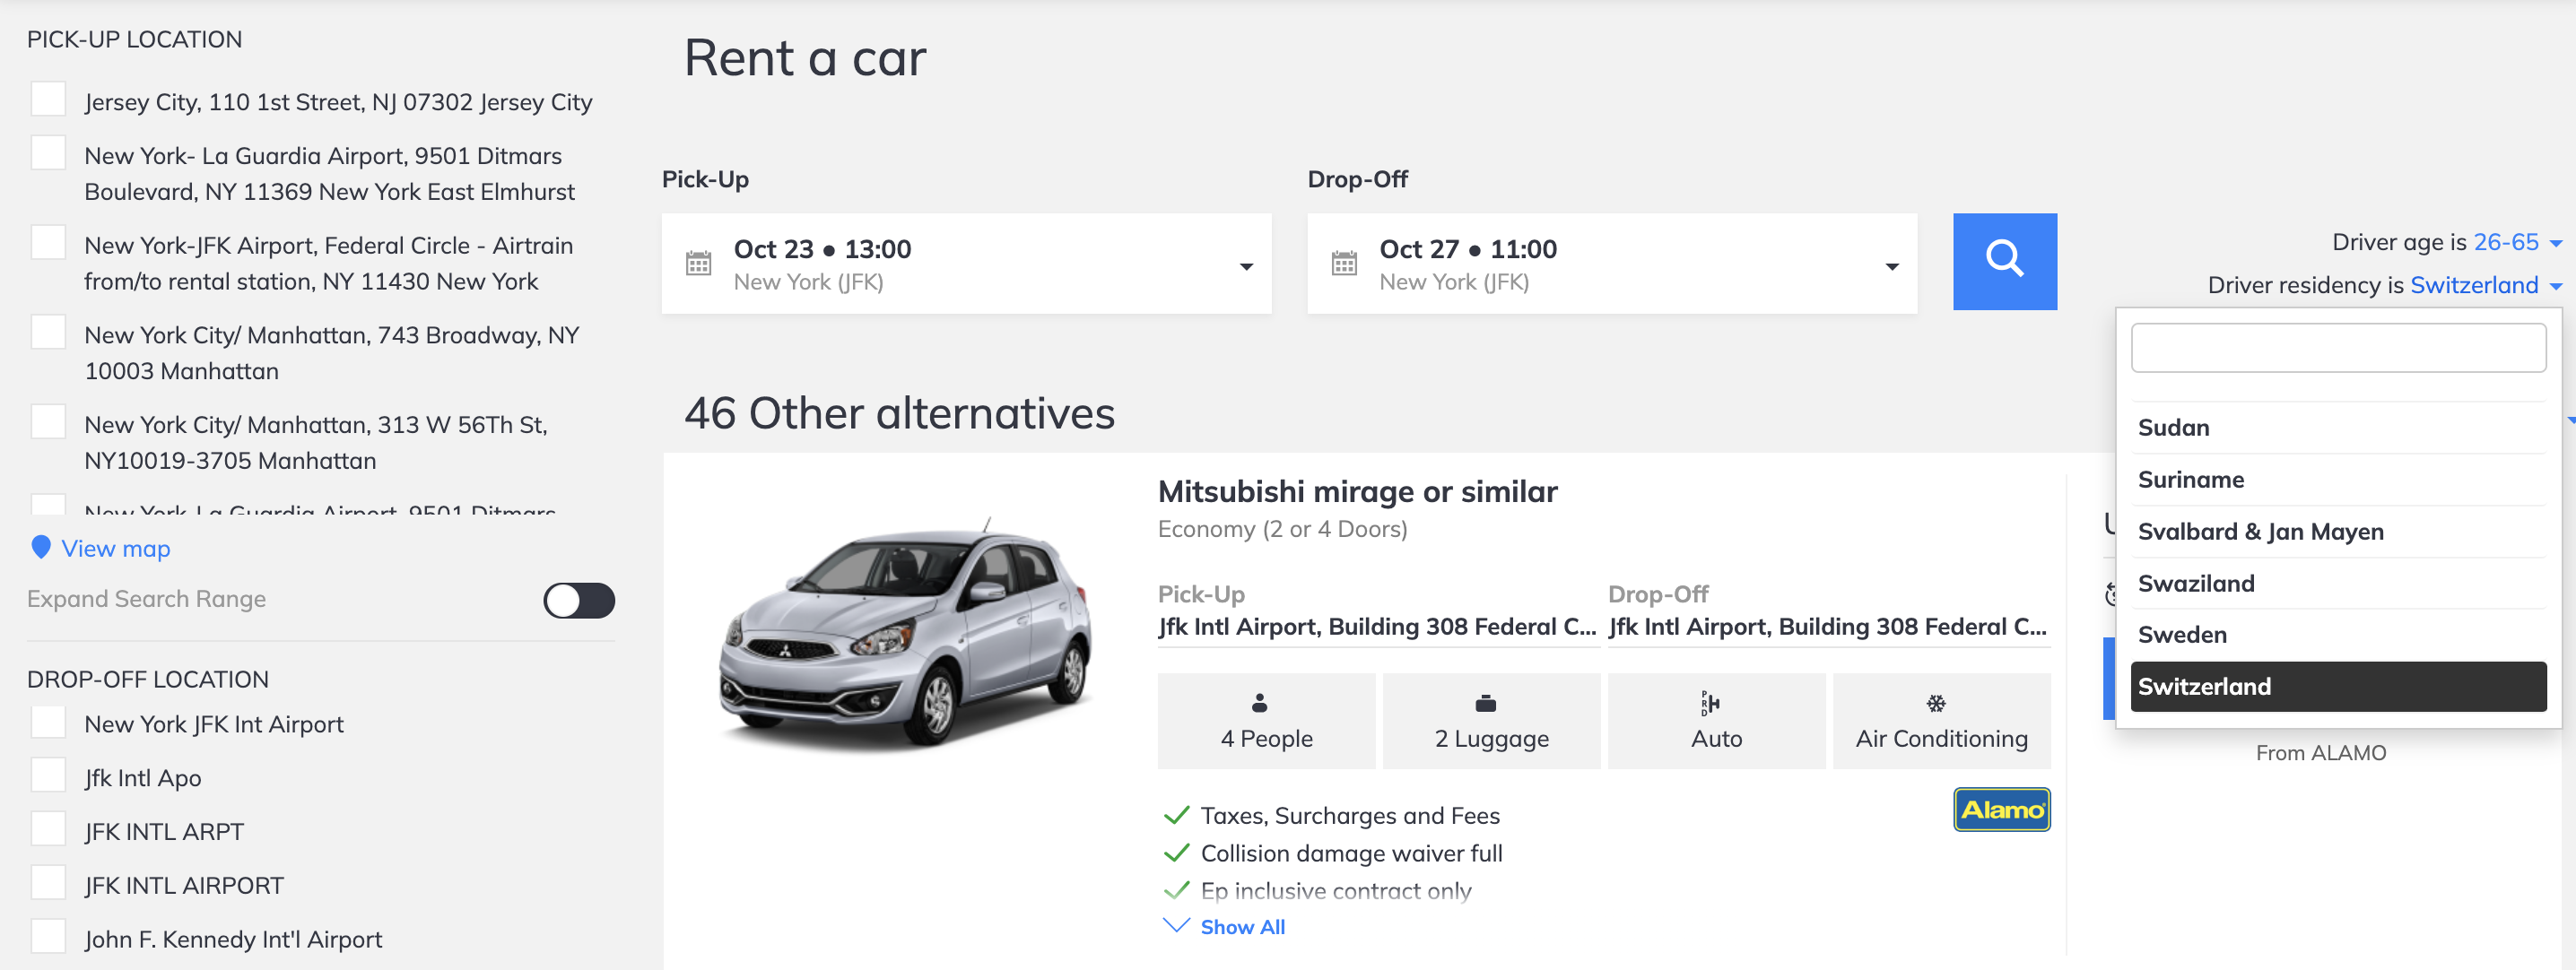The height and width of the screenshot is (970, 2576).
Task: Click Economy (2 or 4 Doors) text
Action: point(1282,529)
